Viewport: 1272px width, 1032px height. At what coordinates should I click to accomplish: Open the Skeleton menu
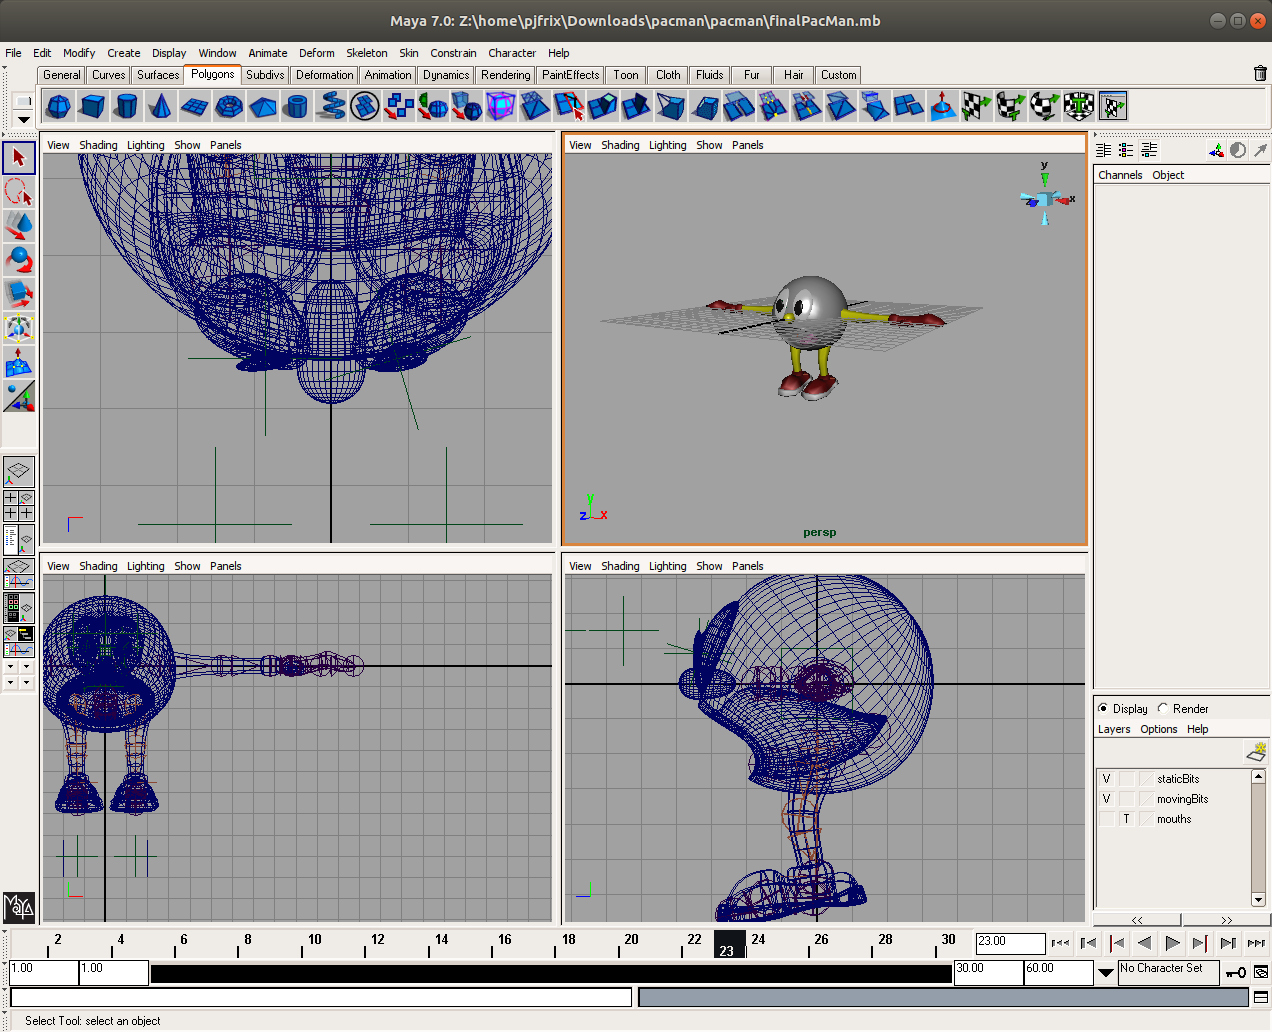coord(366,53)
